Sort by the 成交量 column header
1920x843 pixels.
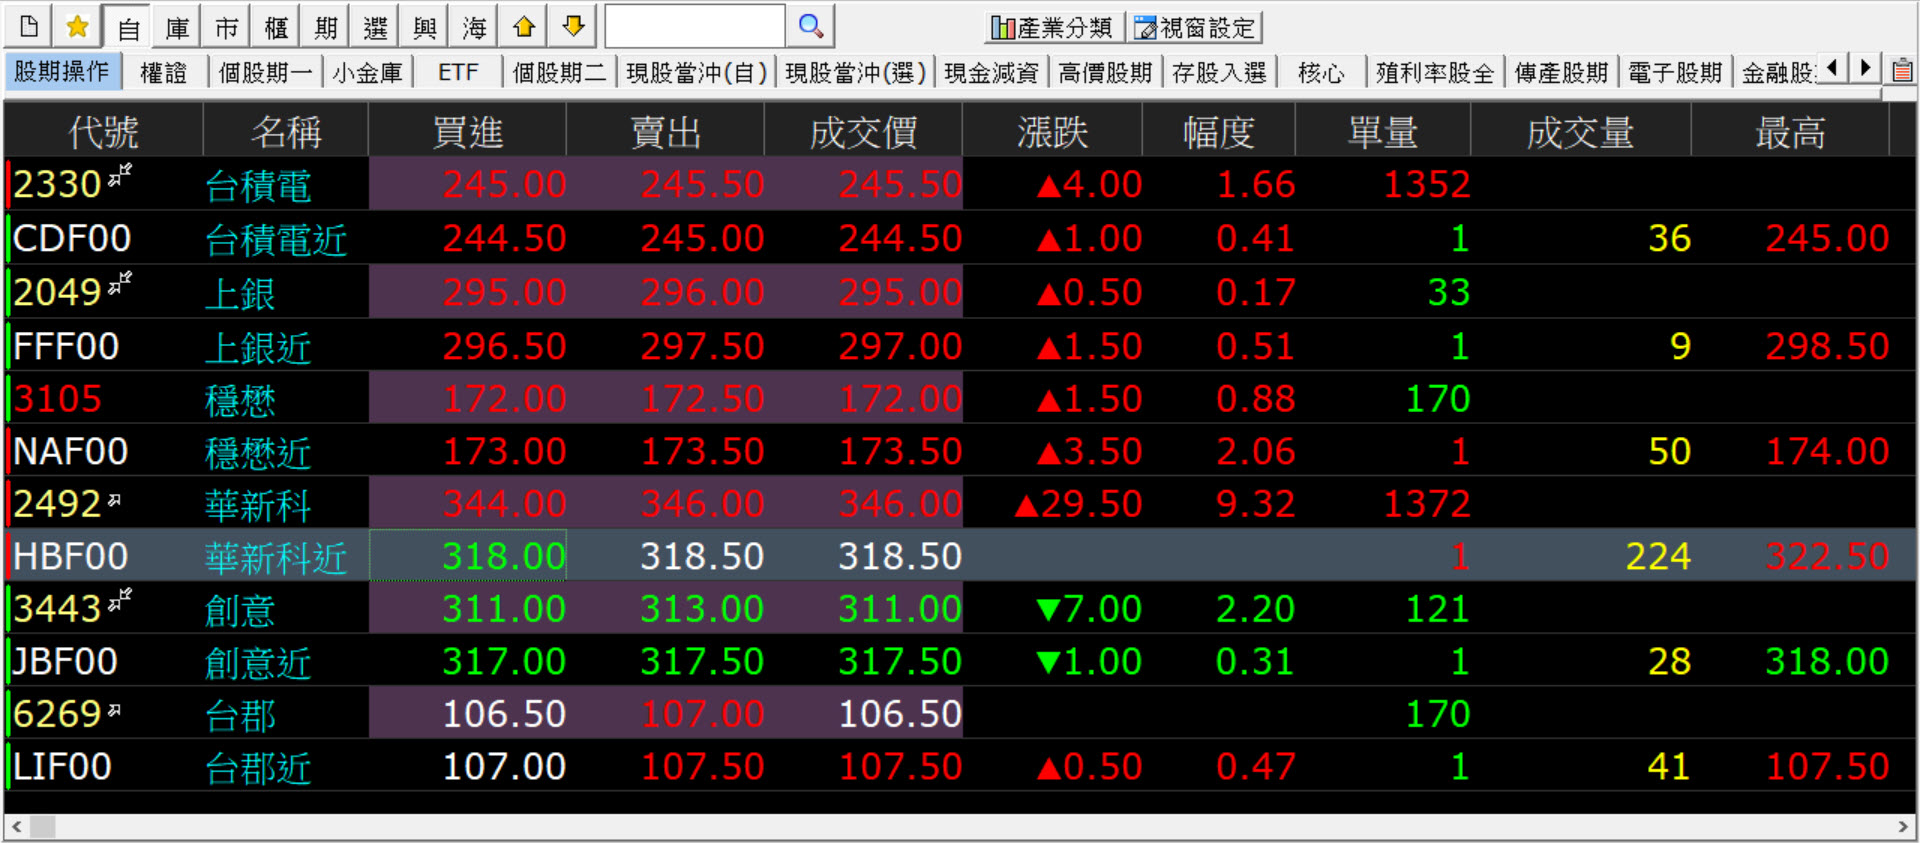1580,132
